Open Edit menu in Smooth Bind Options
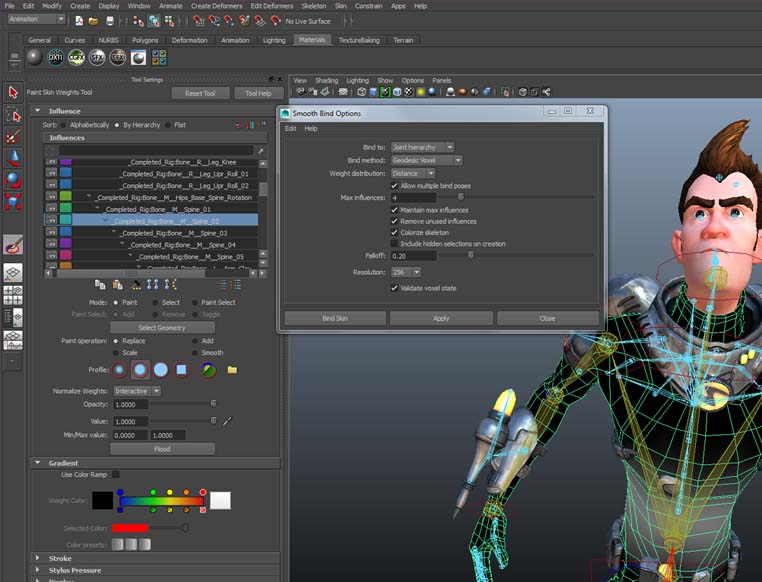This screenshot has height=582, width=762. tap(291, 128)
